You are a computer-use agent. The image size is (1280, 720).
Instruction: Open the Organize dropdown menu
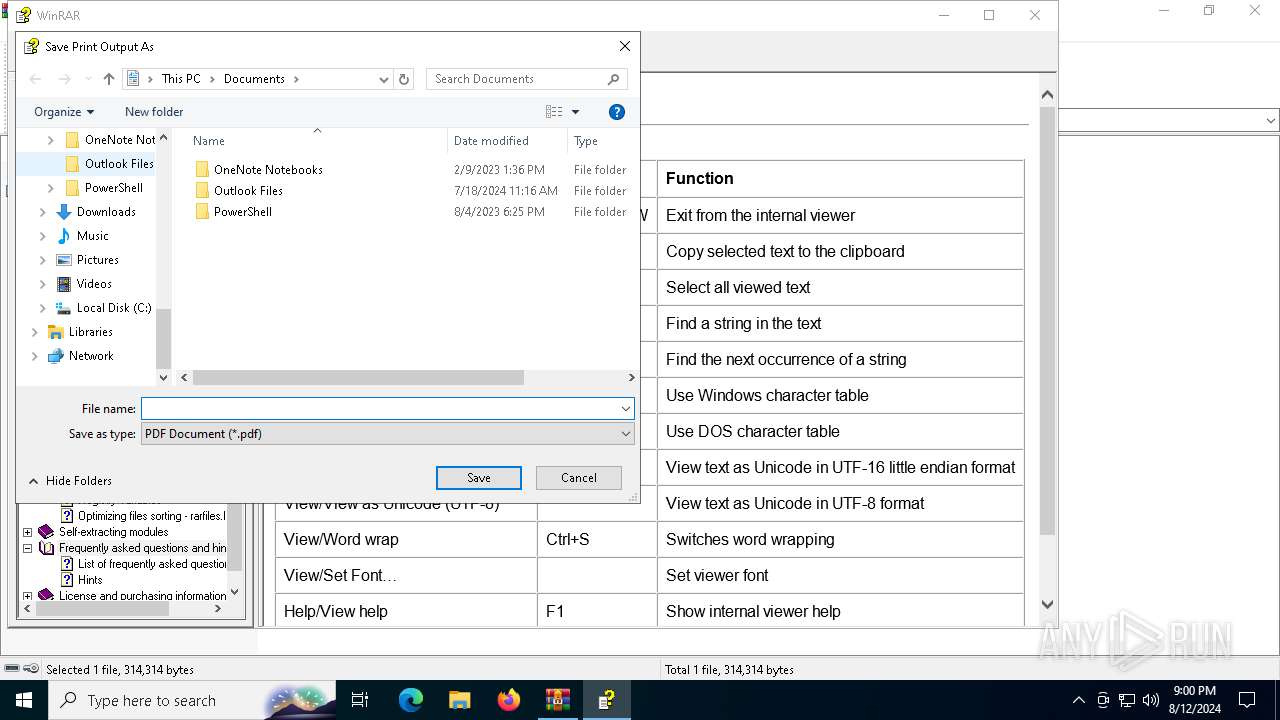pyautogui.click(x=64, y=112)
